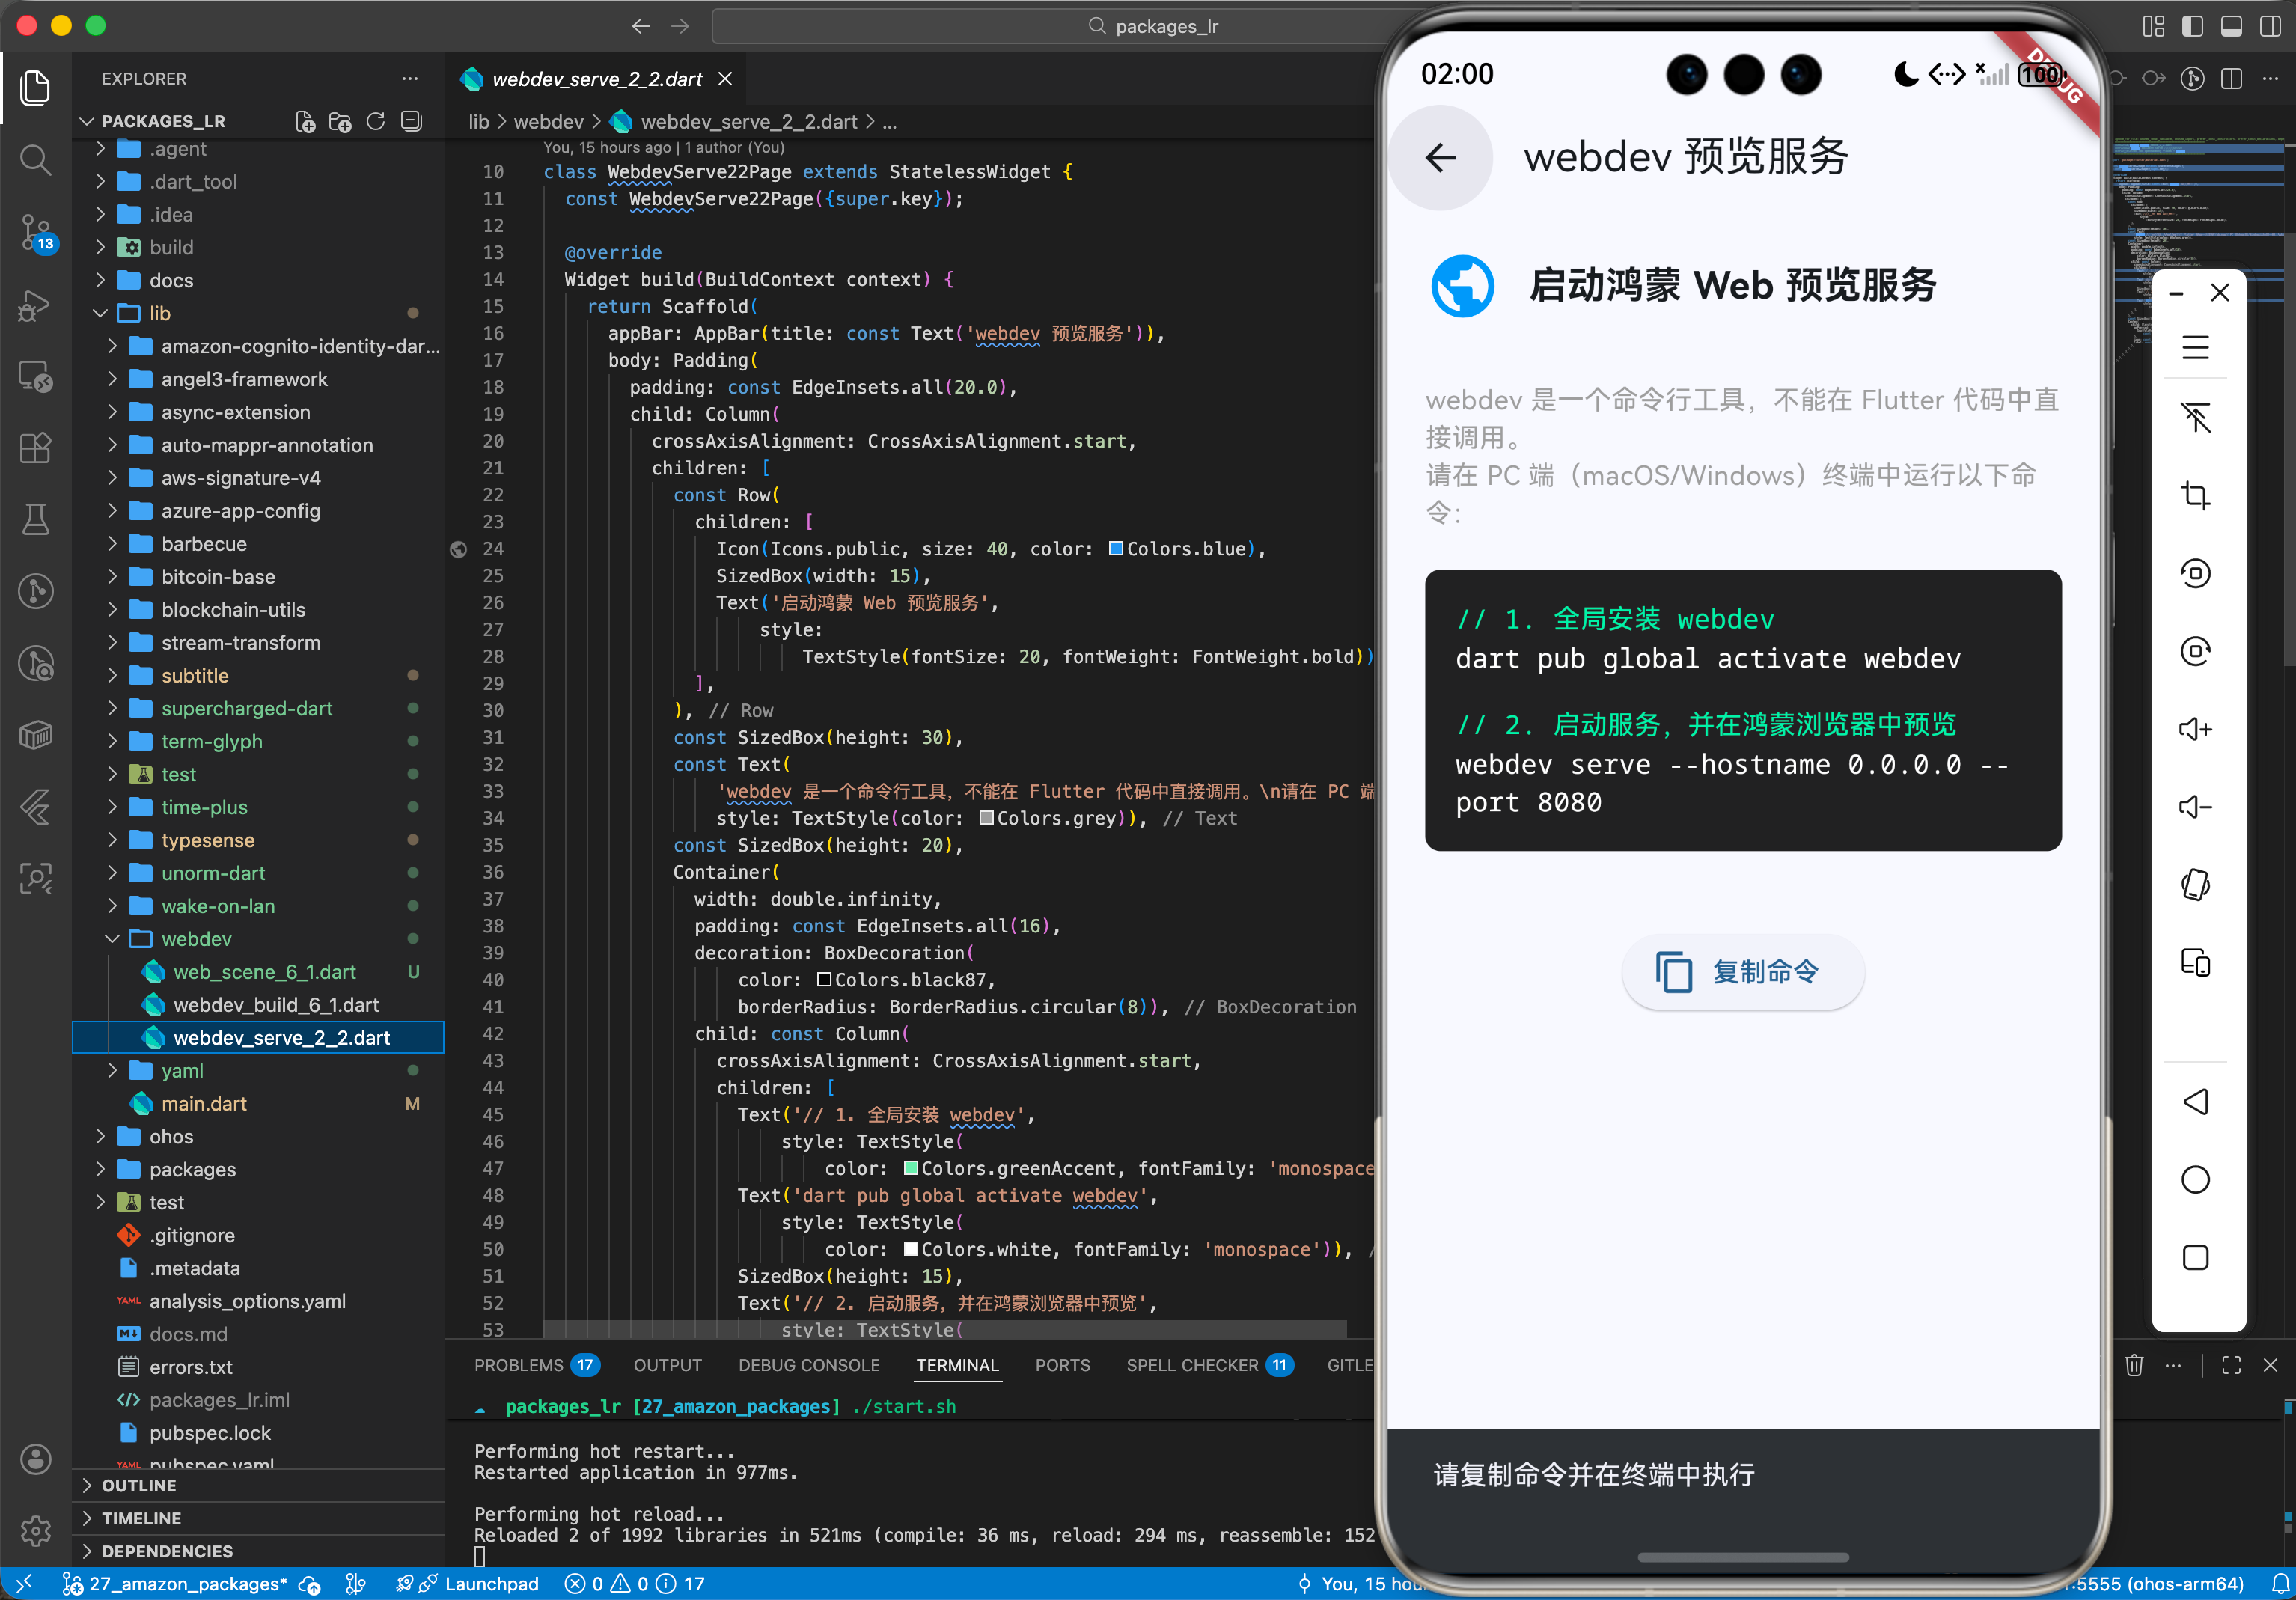Screen dimensions: 2296x1600
Task: Open the Explorer Views and More Actions menu
Action: point(410,78)
